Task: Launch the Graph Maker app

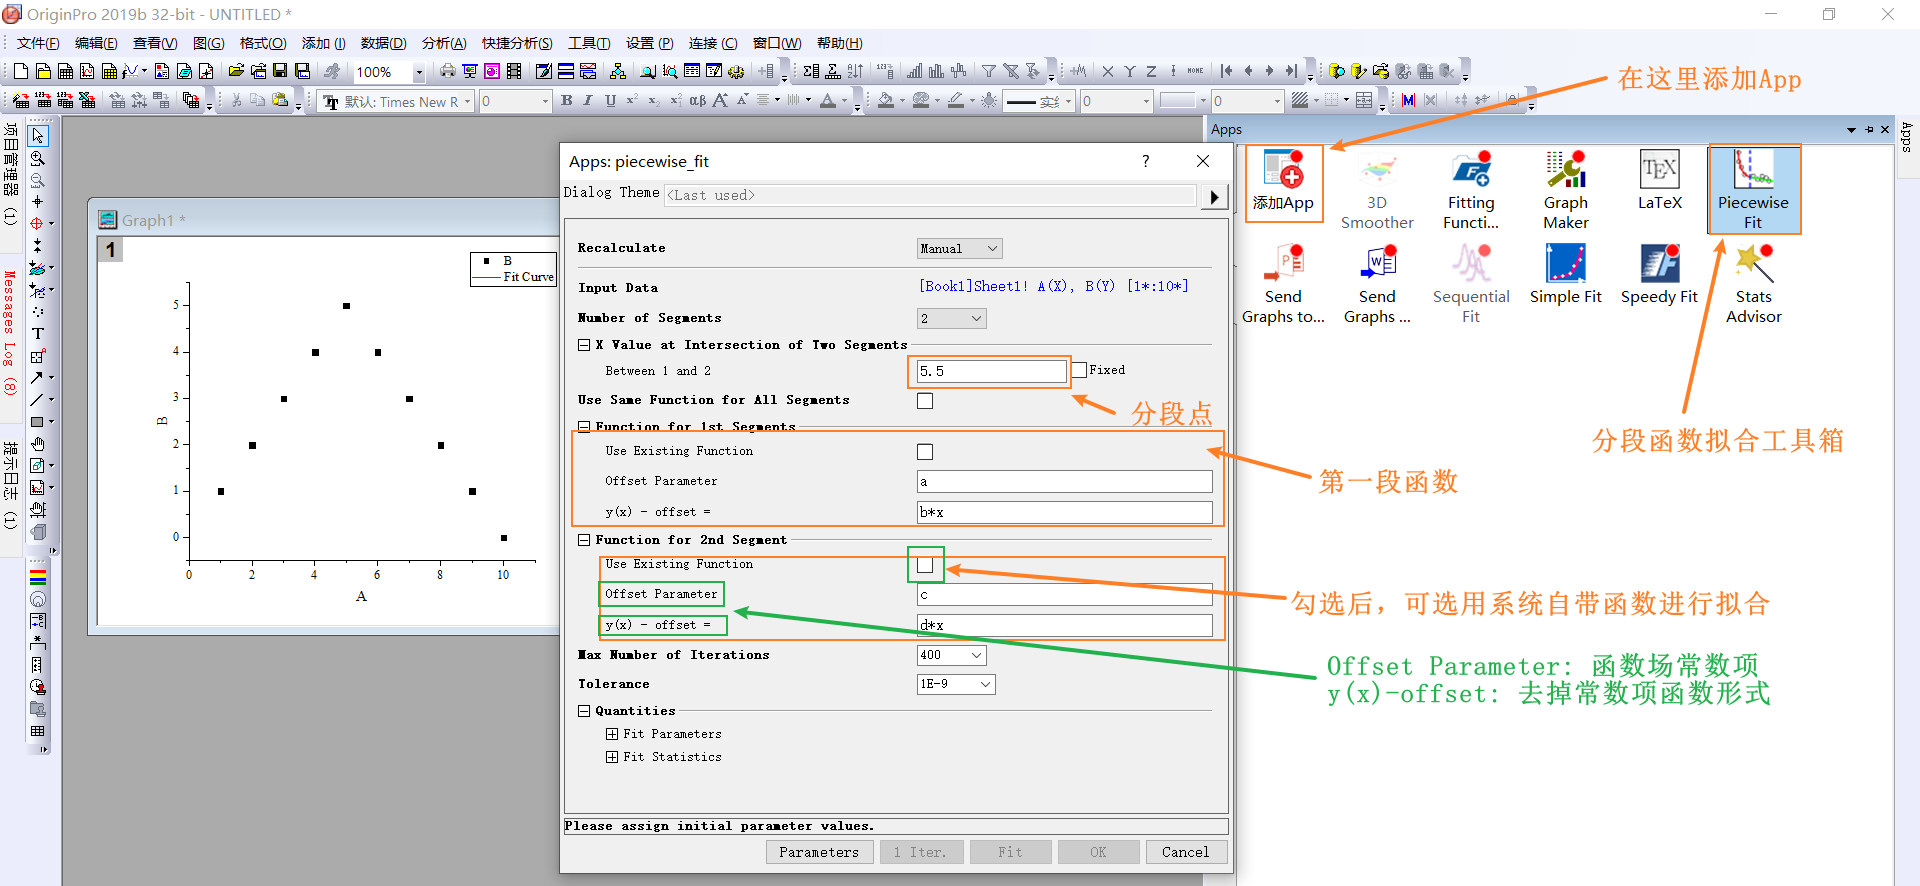Action: (1566, 190)
